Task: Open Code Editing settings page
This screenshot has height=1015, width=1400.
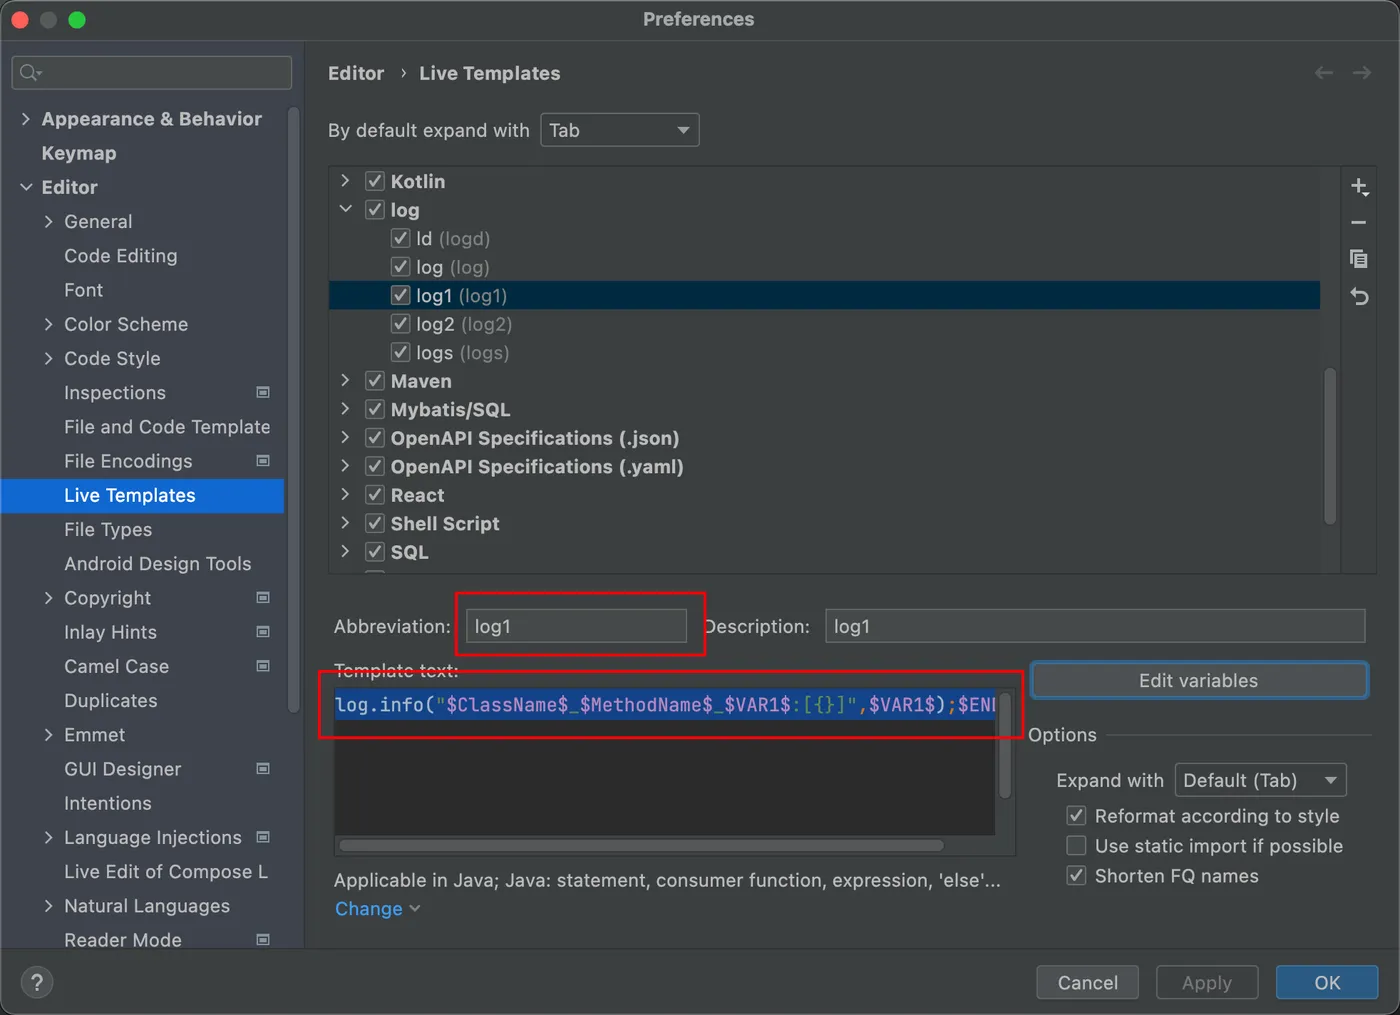Action: click(121, 256)
